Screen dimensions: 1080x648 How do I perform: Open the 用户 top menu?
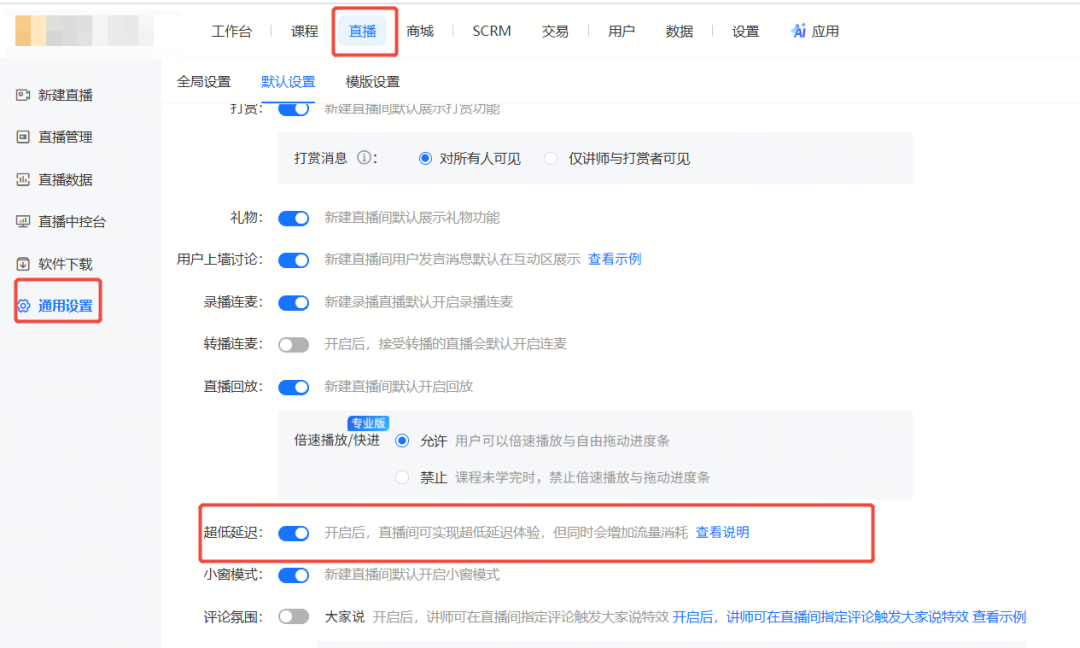[621, 31]
